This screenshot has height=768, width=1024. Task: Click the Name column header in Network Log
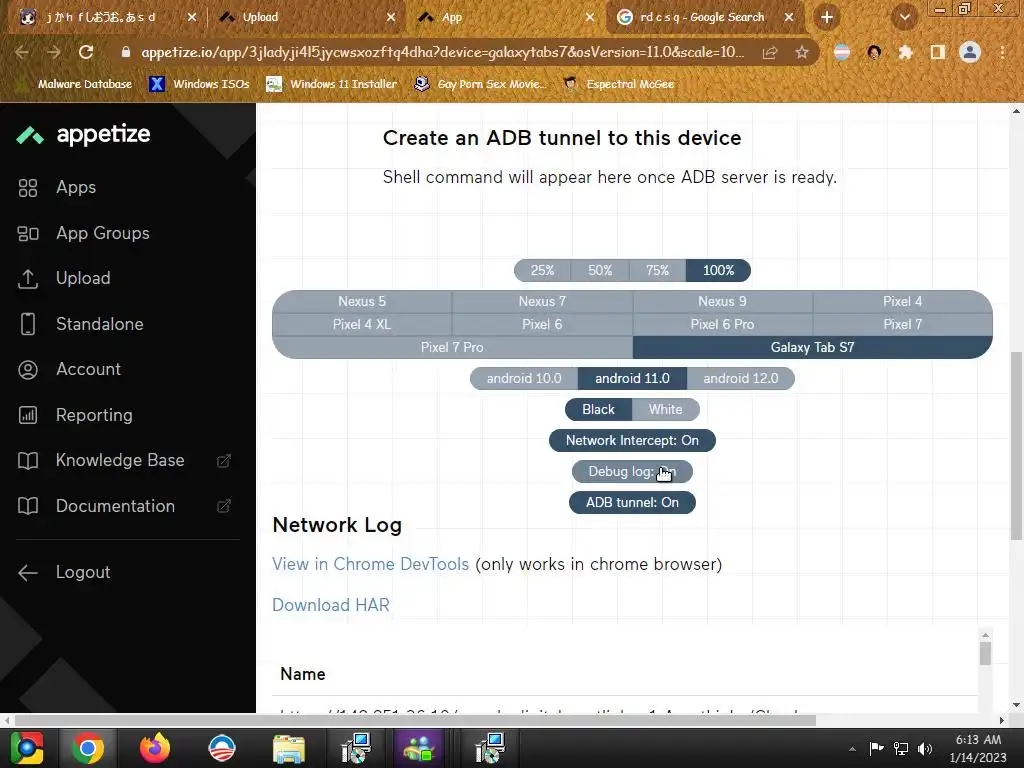302,675
